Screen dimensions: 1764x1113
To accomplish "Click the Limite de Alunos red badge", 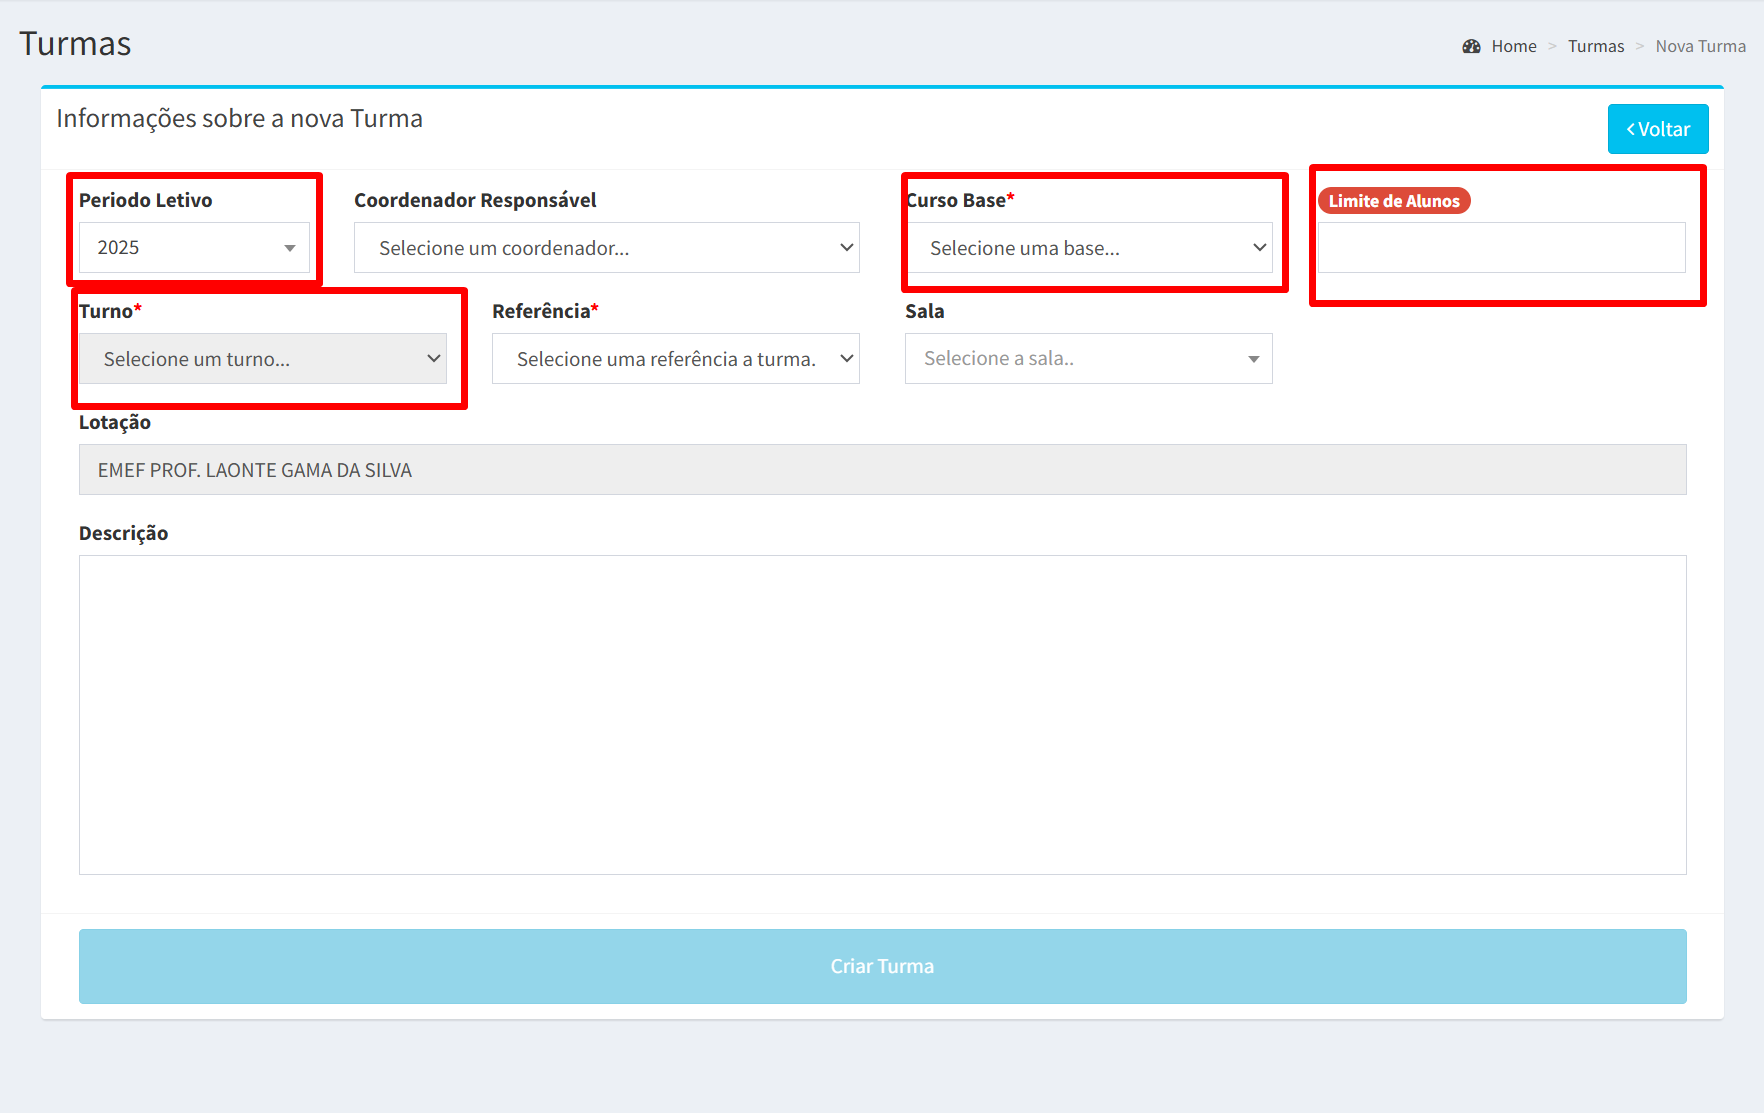I will 1394,201.
